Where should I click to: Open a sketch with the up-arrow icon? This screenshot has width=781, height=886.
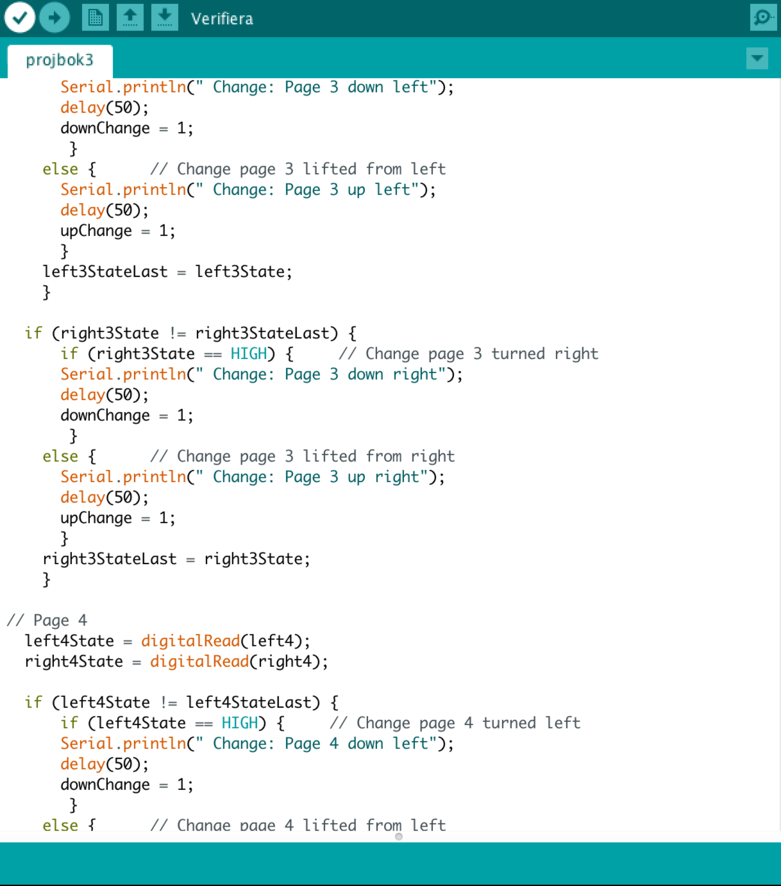tap(129, 17)
